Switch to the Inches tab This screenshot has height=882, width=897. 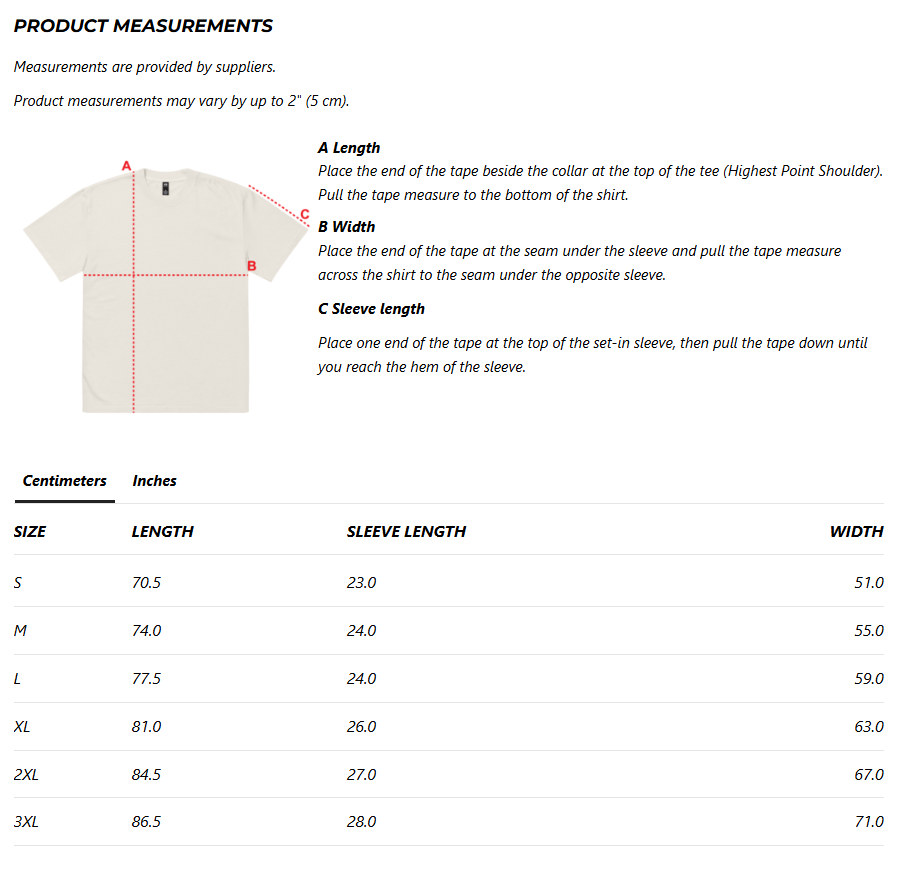coord(154,480)
